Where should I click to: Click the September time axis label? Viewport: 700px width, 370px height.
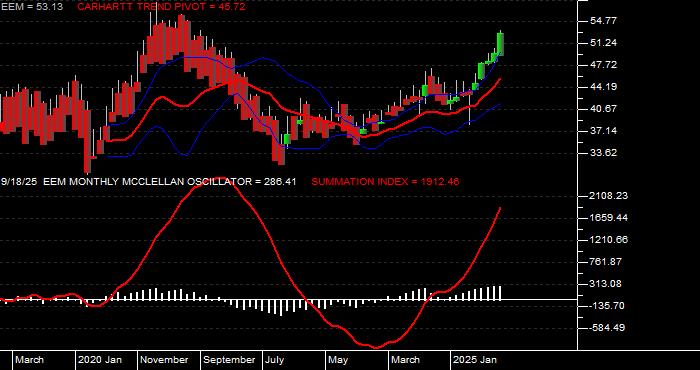click(230, 360)
